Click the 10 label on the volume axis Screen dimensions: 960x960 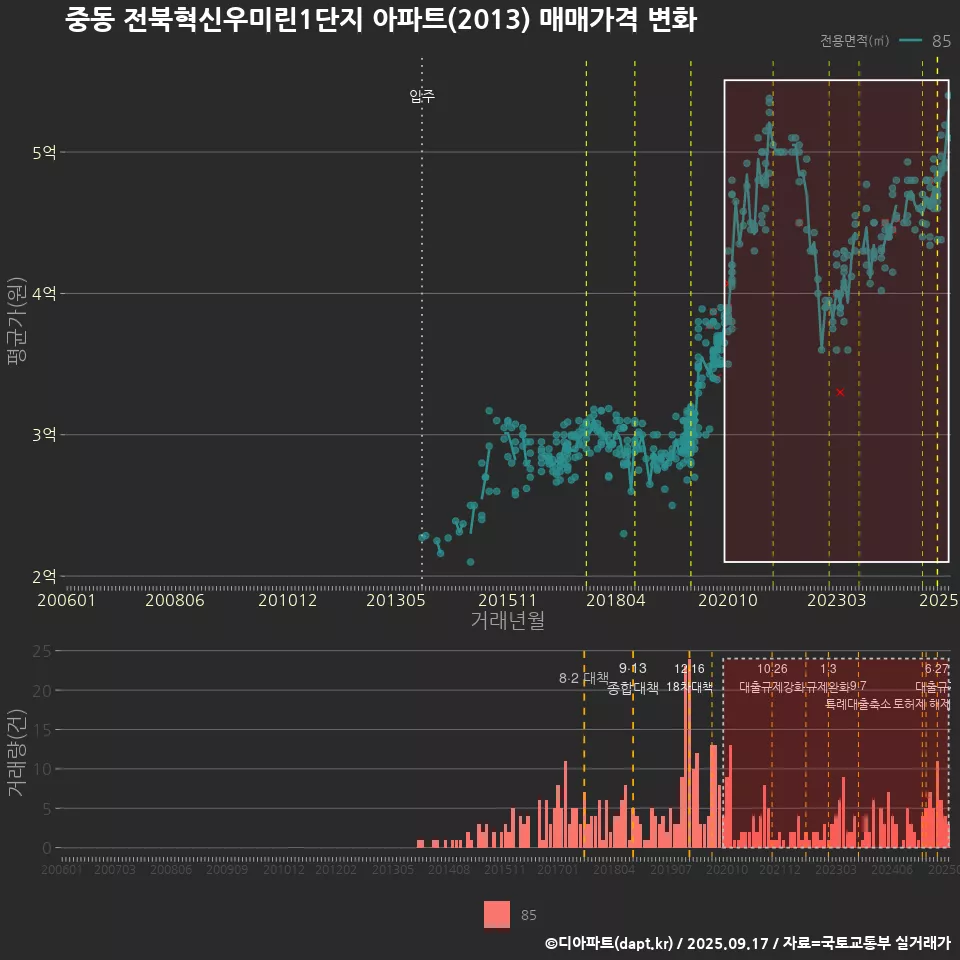tap(42, 769)
